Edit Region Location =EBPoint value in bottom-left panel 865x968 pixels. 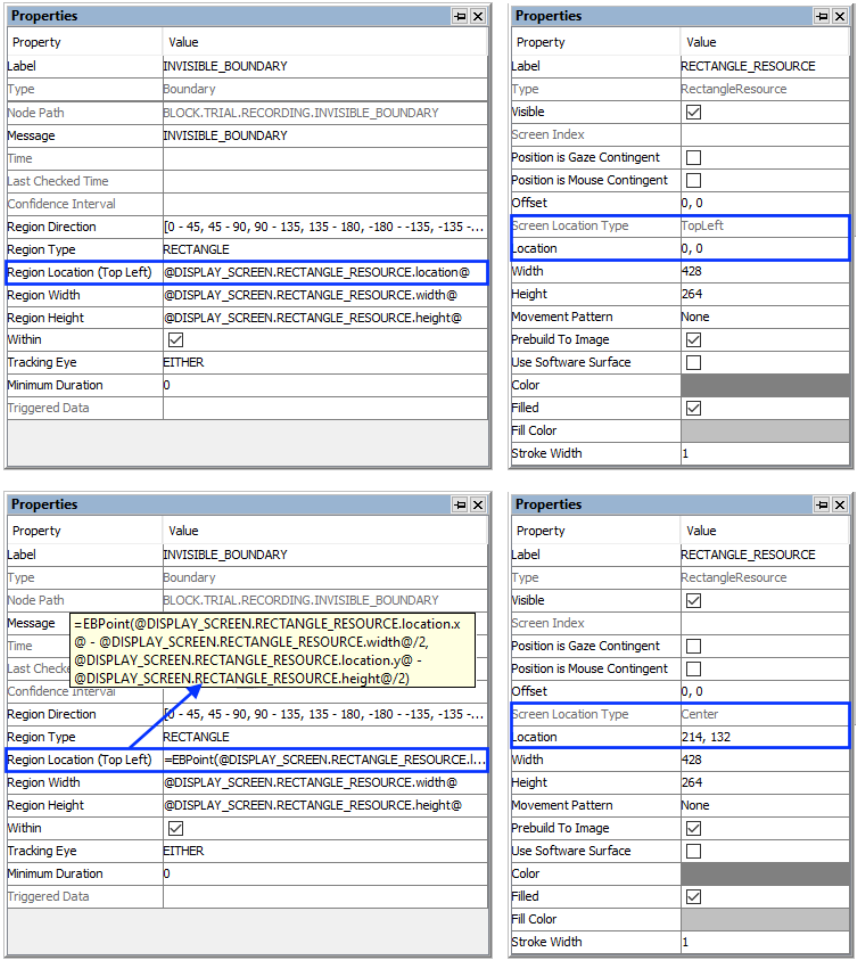[x=325, y=760]
